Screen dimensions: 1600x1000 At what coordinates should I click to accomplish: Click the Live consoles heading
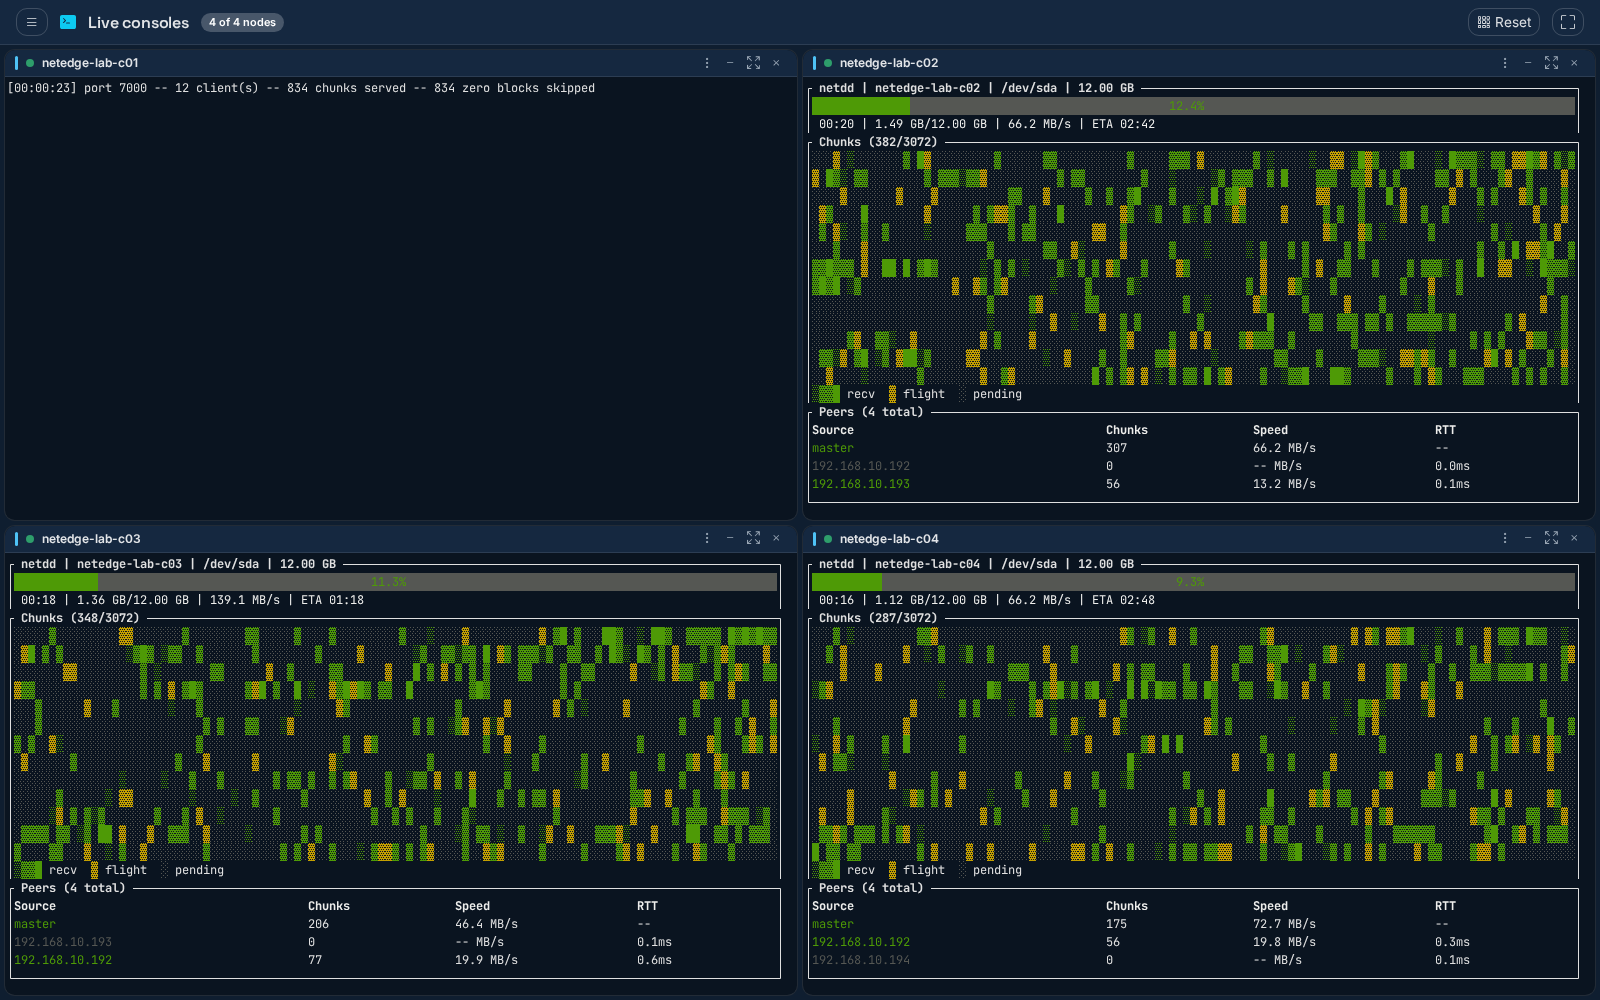coord(138,22)
